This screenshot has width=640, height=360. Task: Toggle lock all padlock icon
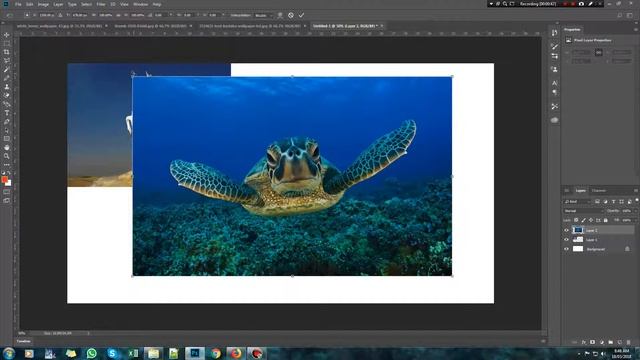point(606,220)
